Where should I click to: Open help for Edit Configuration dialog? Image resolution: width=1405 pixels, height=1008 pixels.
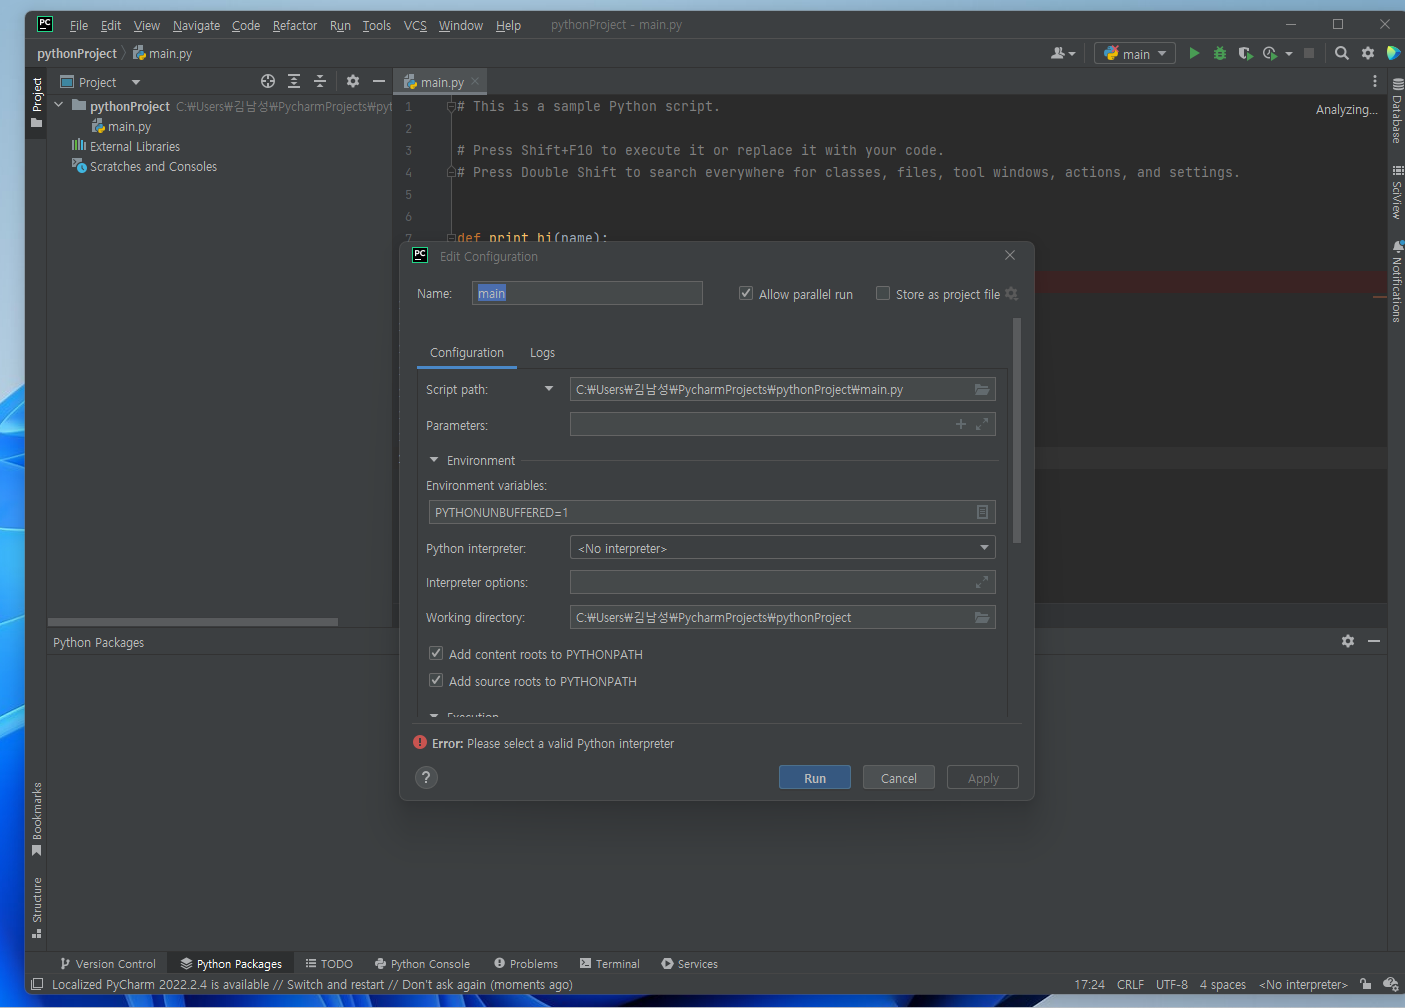point(427,777)
